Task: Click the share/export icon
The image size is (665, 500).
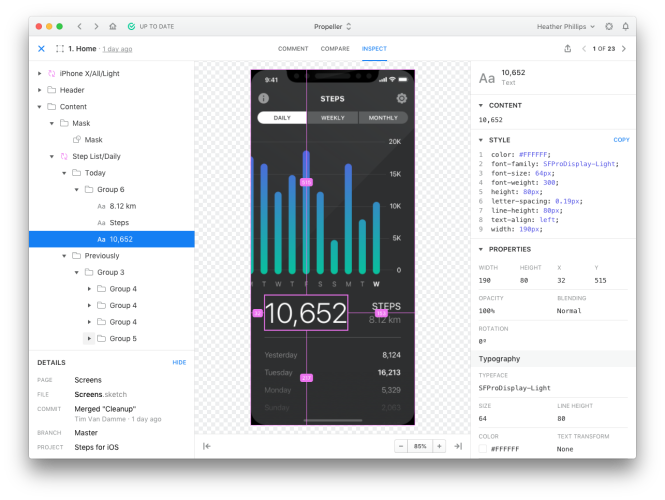Action: point(567,48)
